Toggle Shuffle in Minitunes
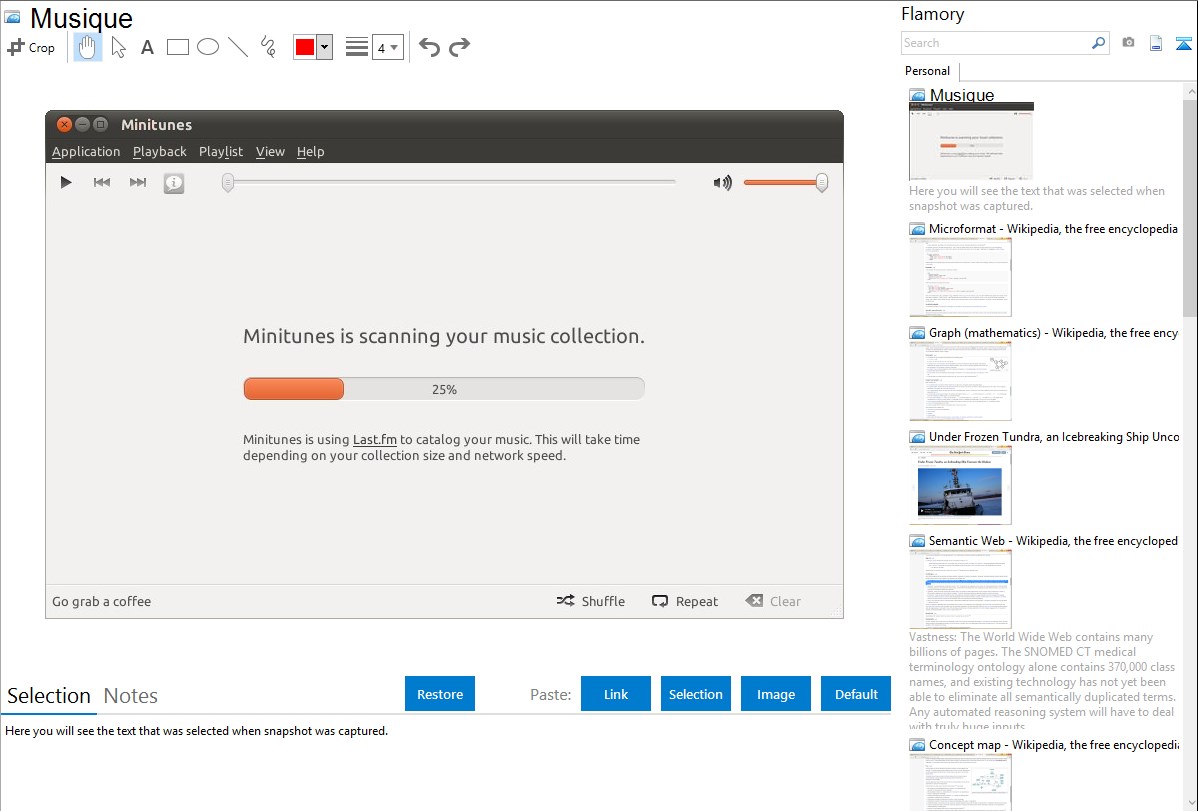The image size is (1198, 811). pyautogui.click(x=591, y=602)
